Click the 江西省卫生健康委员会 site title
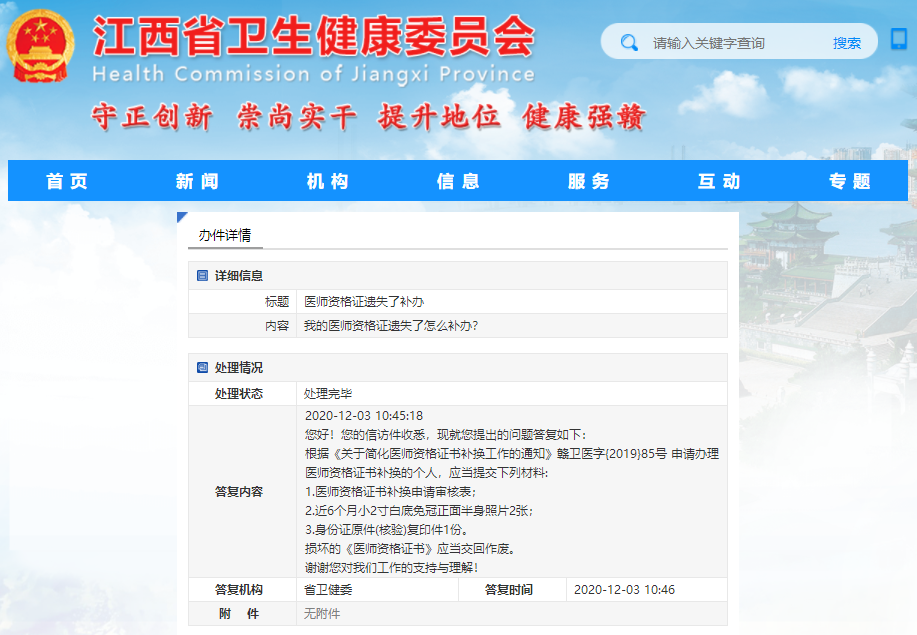The image size is (917, 635). click(314, 38)
